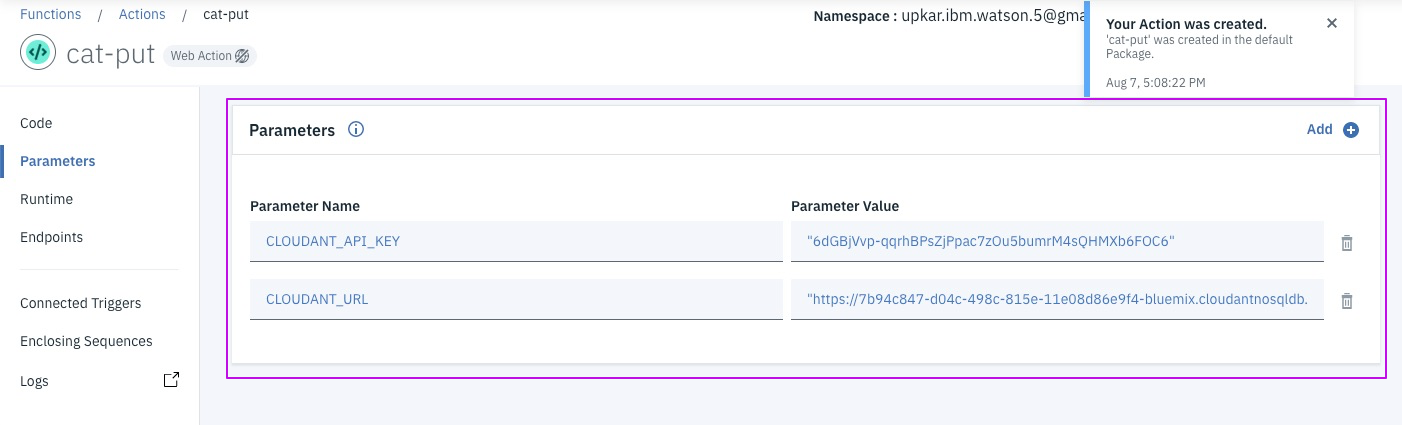The height and width of the screenshot is (425, 1402).
Task: Delete the CLOUDANT_API_KEY parameter with trash icon
Action: click(1347, 243)
